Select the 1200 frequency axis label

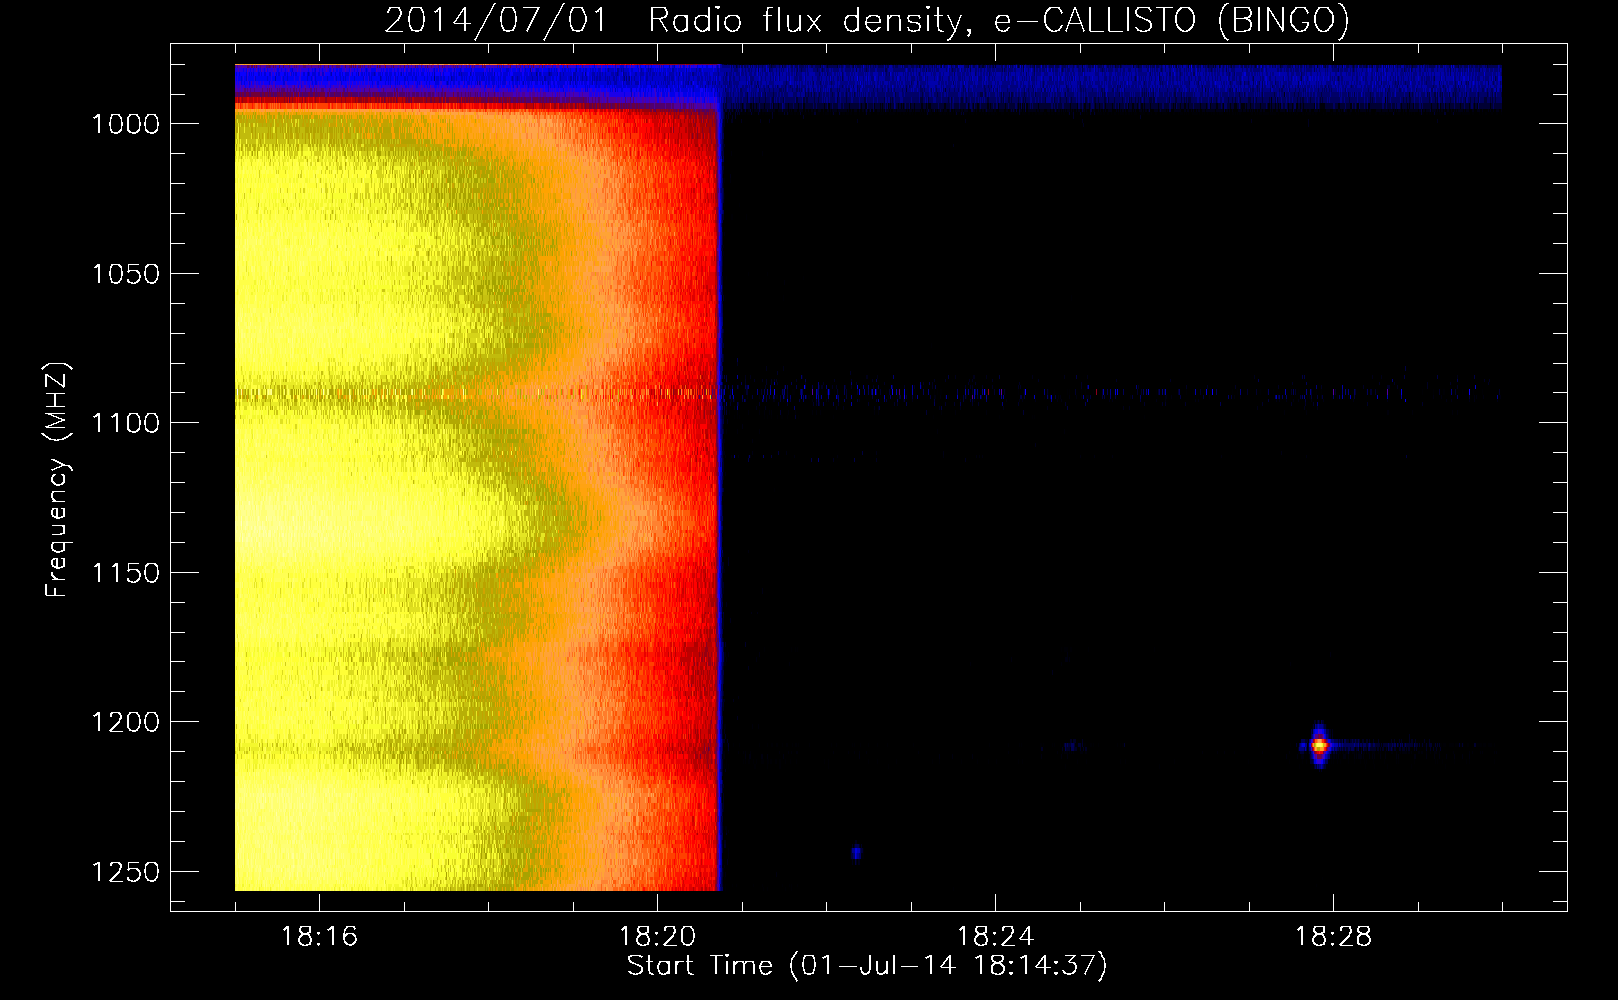(125, 722)
